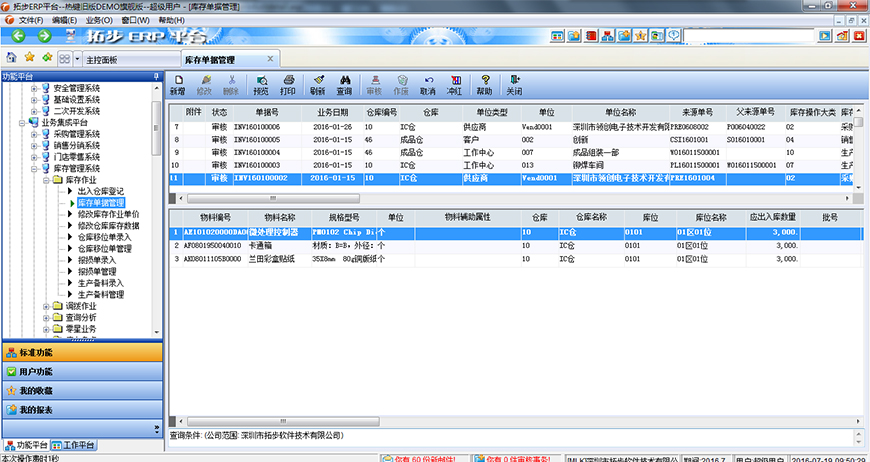Select document row INV160100006
The height and width of the screenshot is (462, 870).
click(257, 128)
